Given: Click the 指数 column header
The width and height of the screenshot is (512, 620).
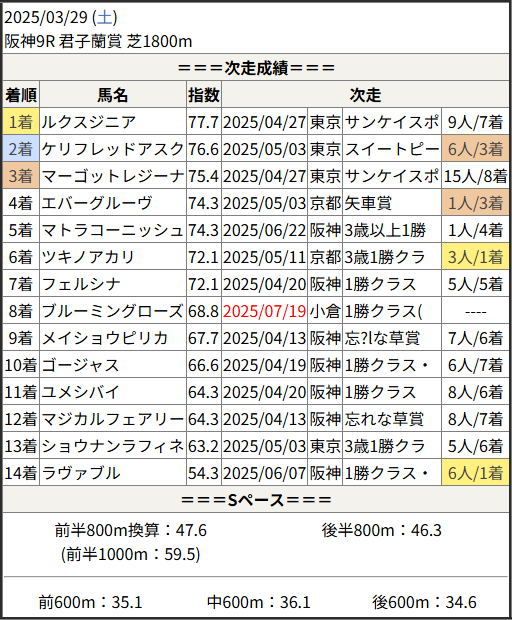Looking at the screenshot, I should click(204, 95).
